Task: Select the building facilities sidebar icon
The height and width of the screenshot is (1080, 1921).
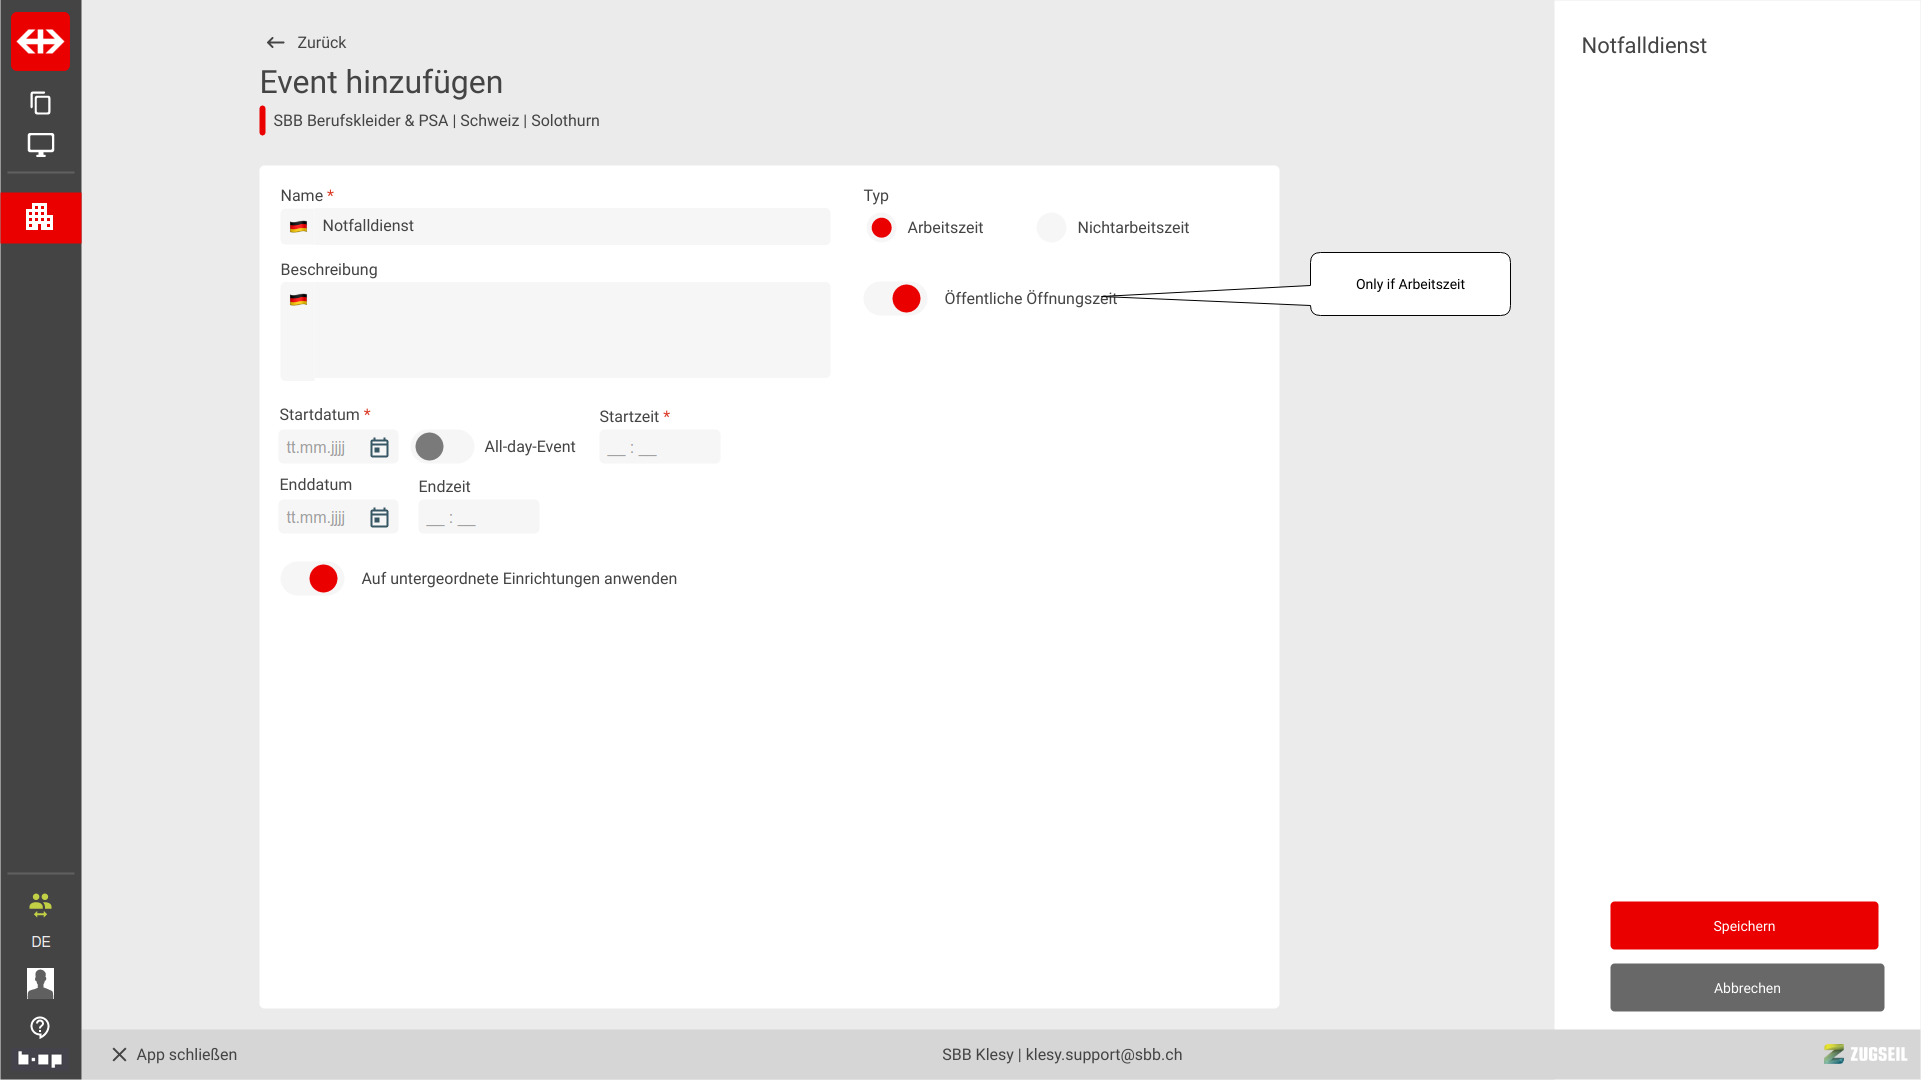Action: pyautogui.click(x=40, y=217)
